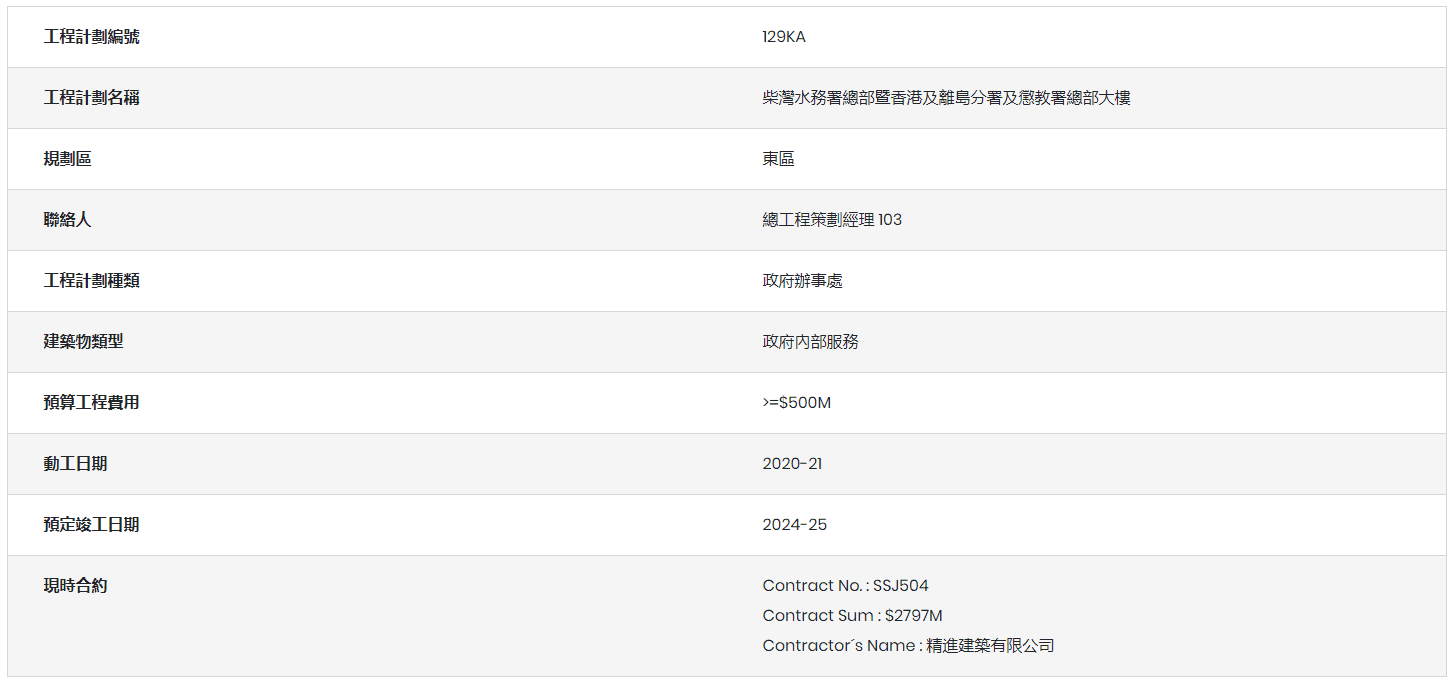Select the 政府辦事處 value

802,281
